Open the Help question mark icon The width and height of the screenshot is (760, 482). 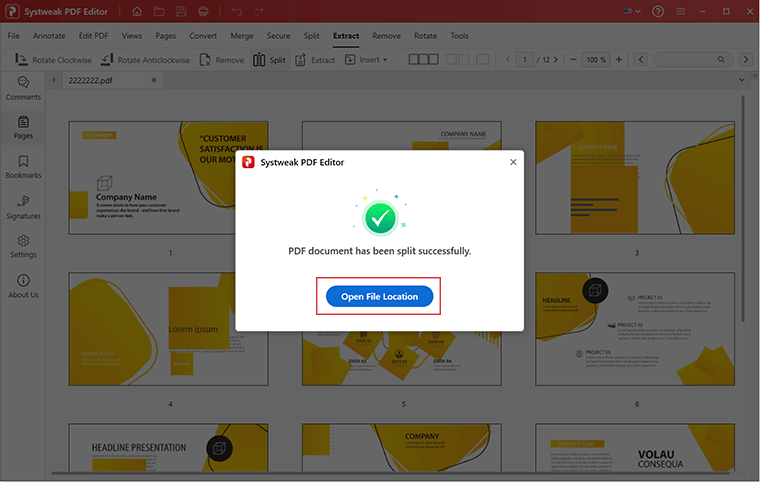click(658, 11)
